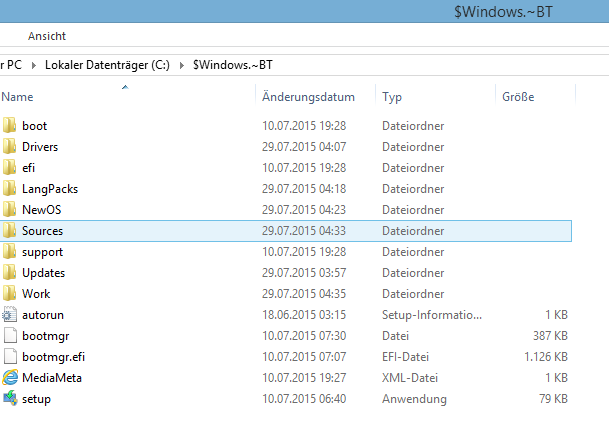Click the size "1.126 KB" of bootmgr.efi
The image size is (609, 447).
pyautogui.click(x=546, y=357)
